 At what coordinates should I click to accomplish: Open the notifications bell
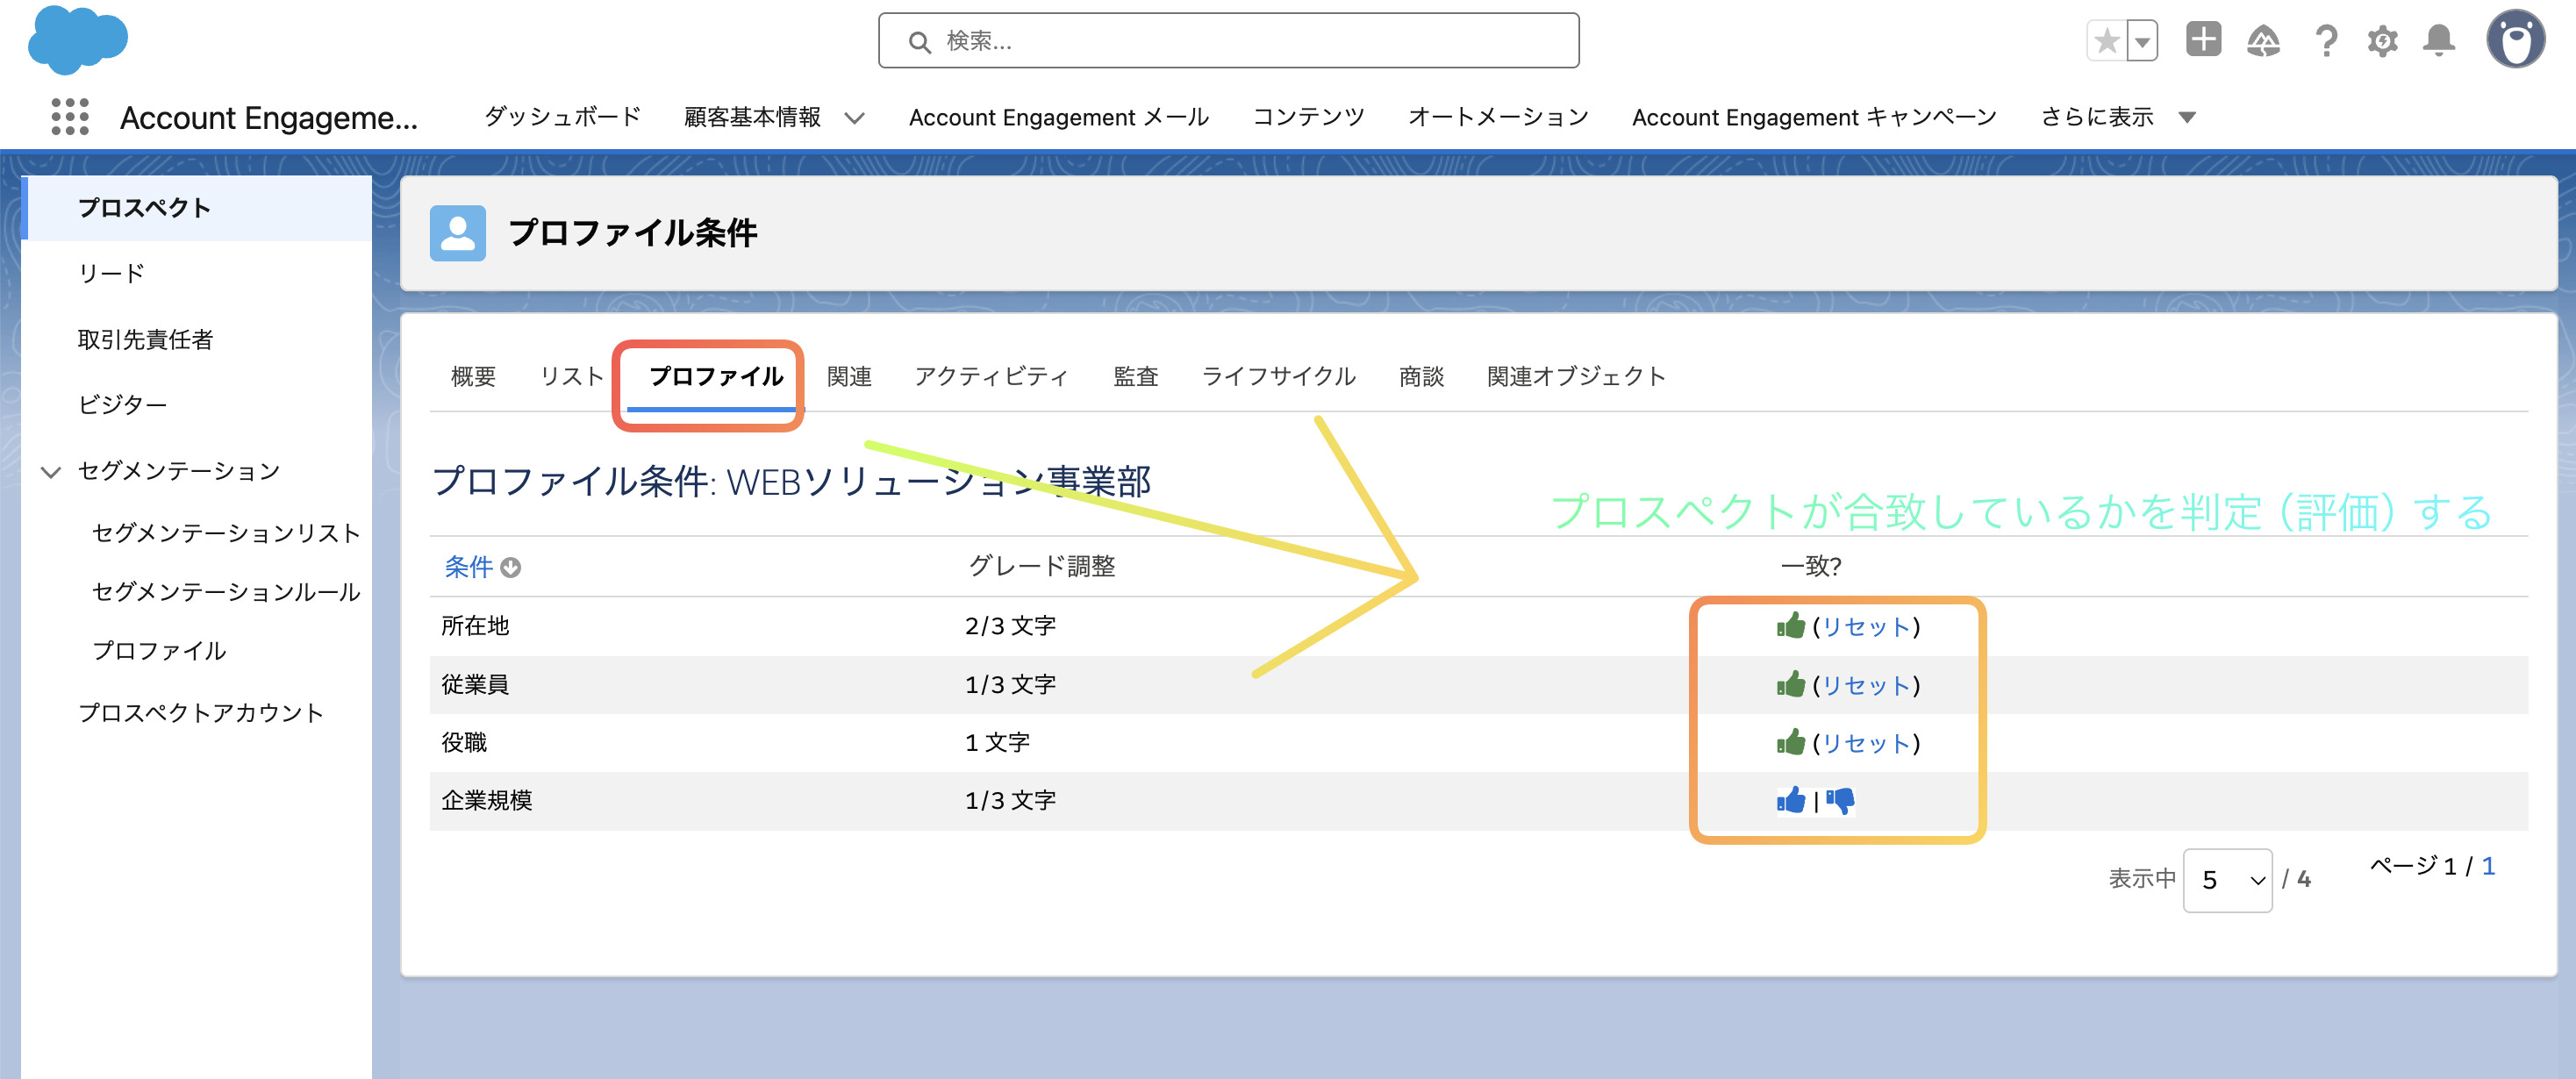[2439, 41]
